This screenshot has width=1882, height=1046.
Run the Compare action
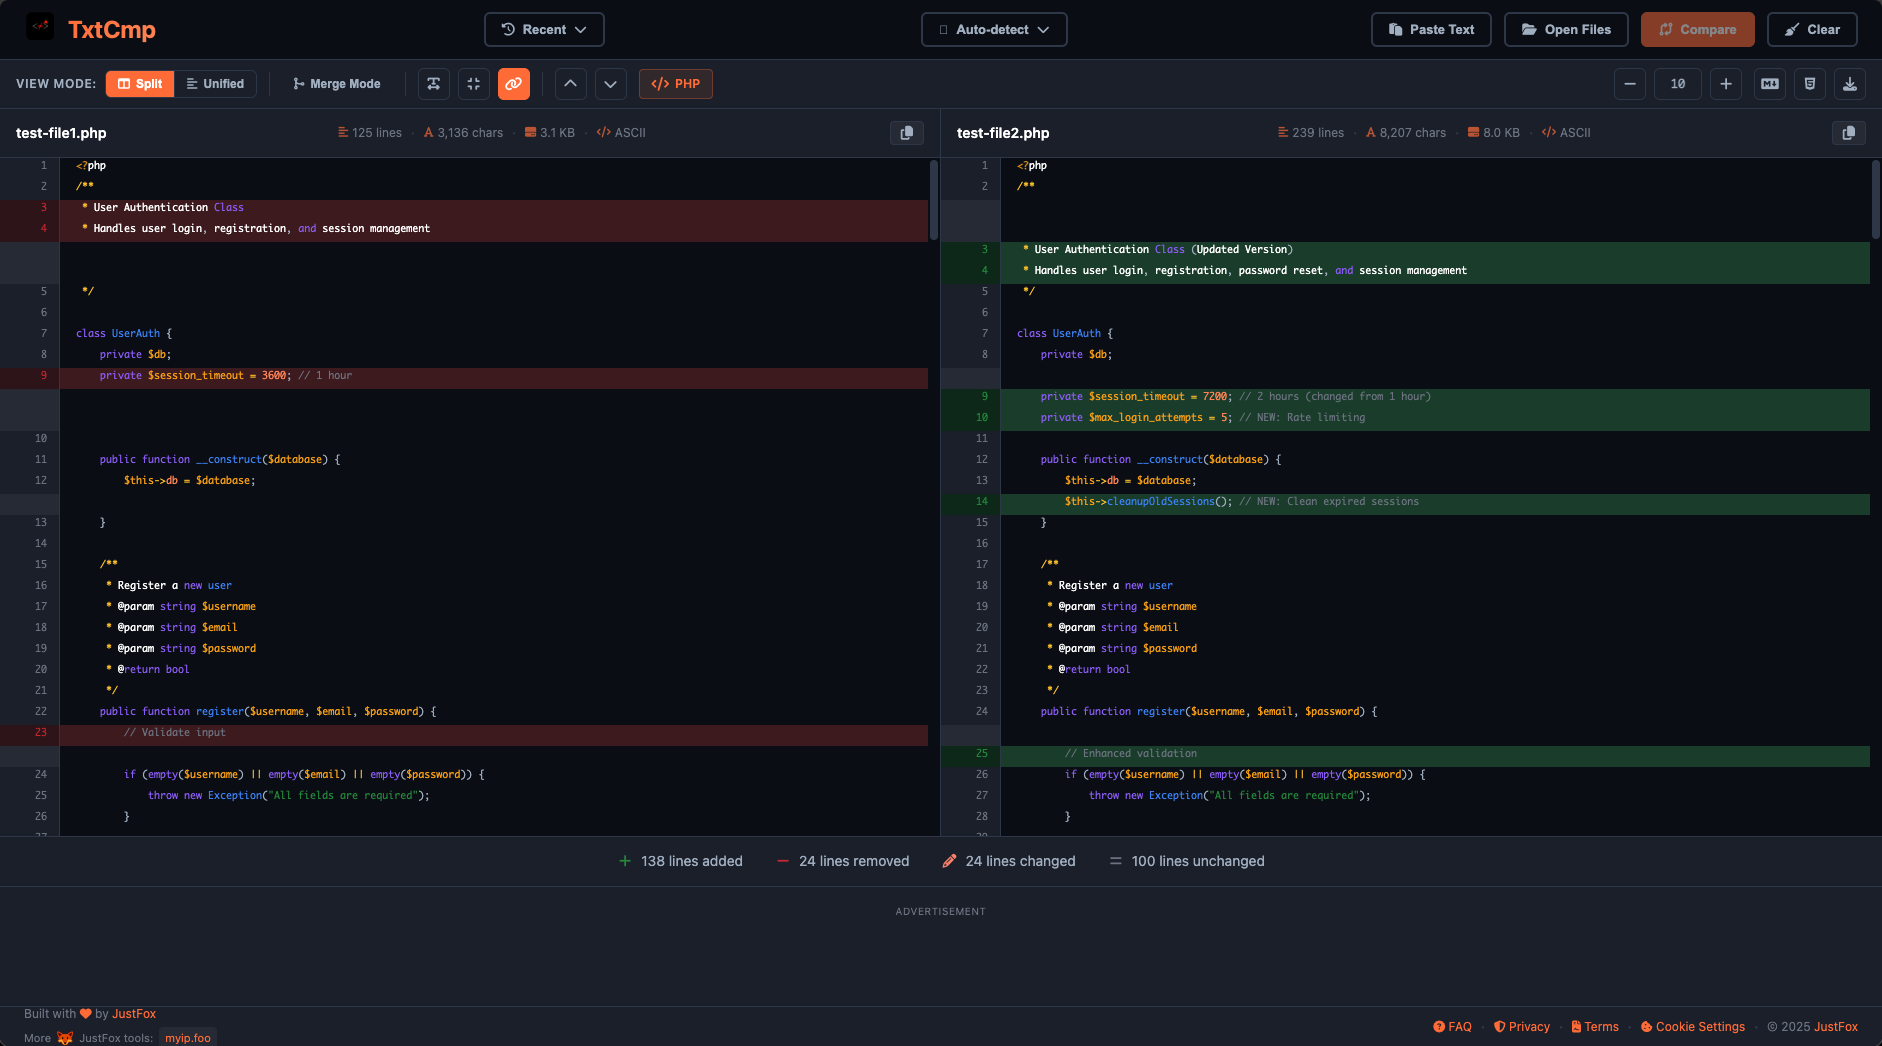[1697, 29]
